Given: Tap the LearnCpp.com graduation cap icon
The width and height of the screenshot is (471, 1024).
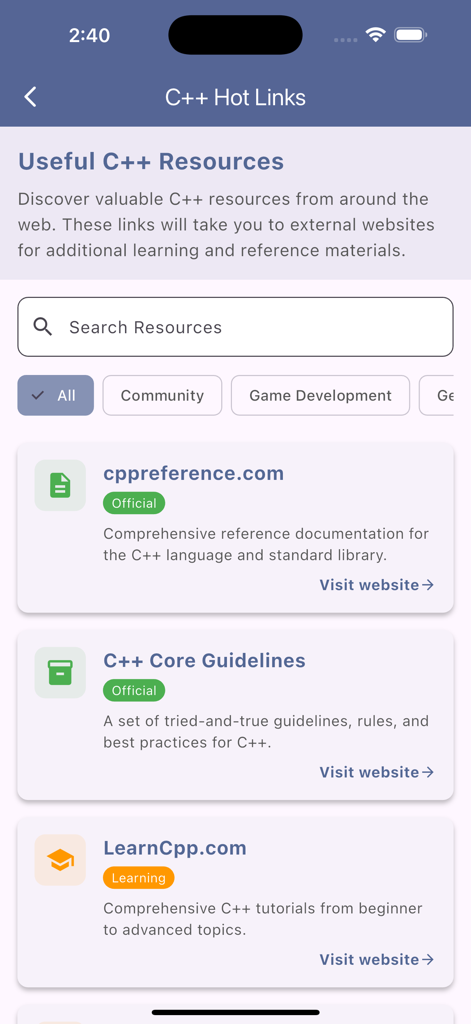Looking at the screenshot, I should 60,860.
